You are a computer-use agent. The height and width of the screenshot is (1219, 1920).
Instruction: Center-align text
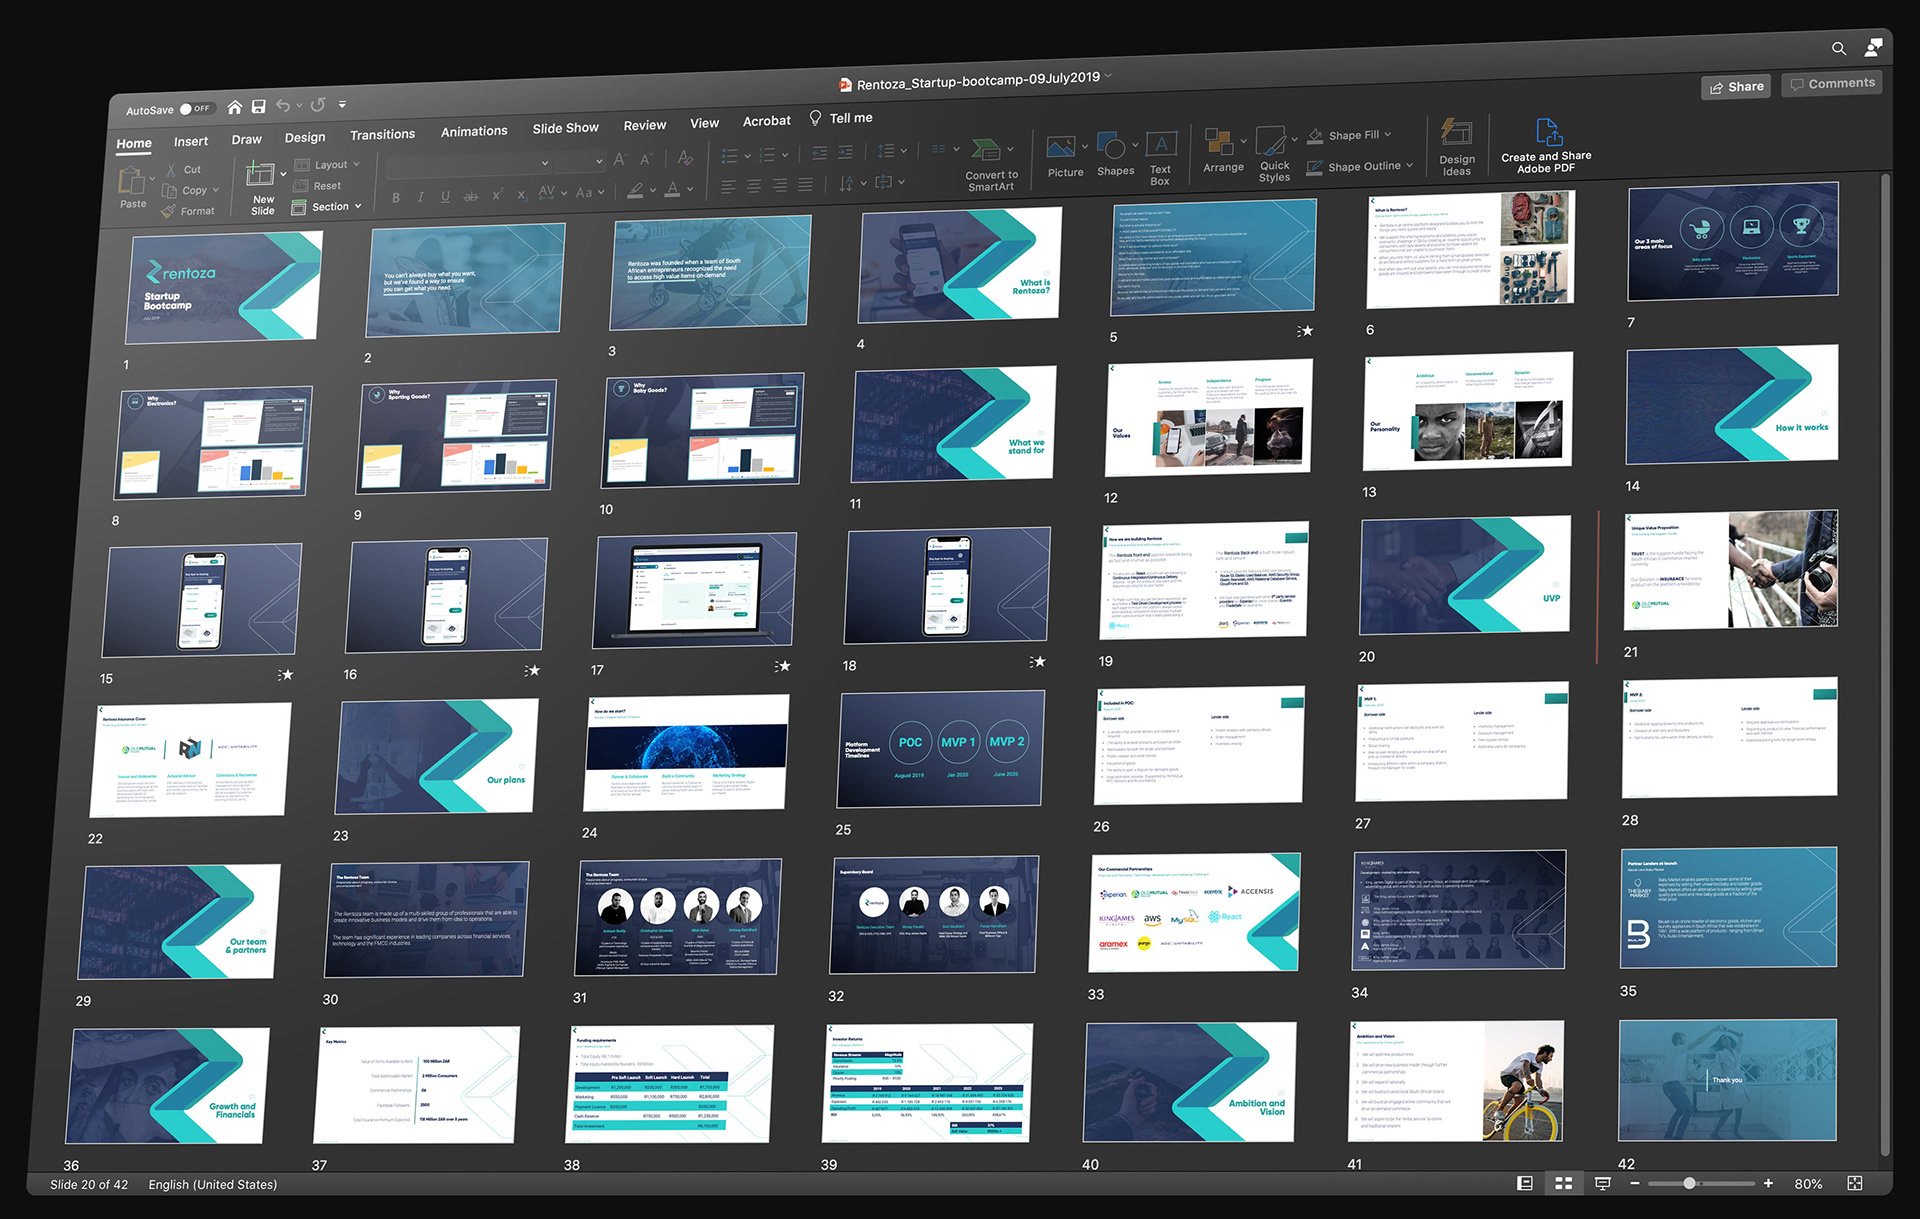[x=753, y=186]
